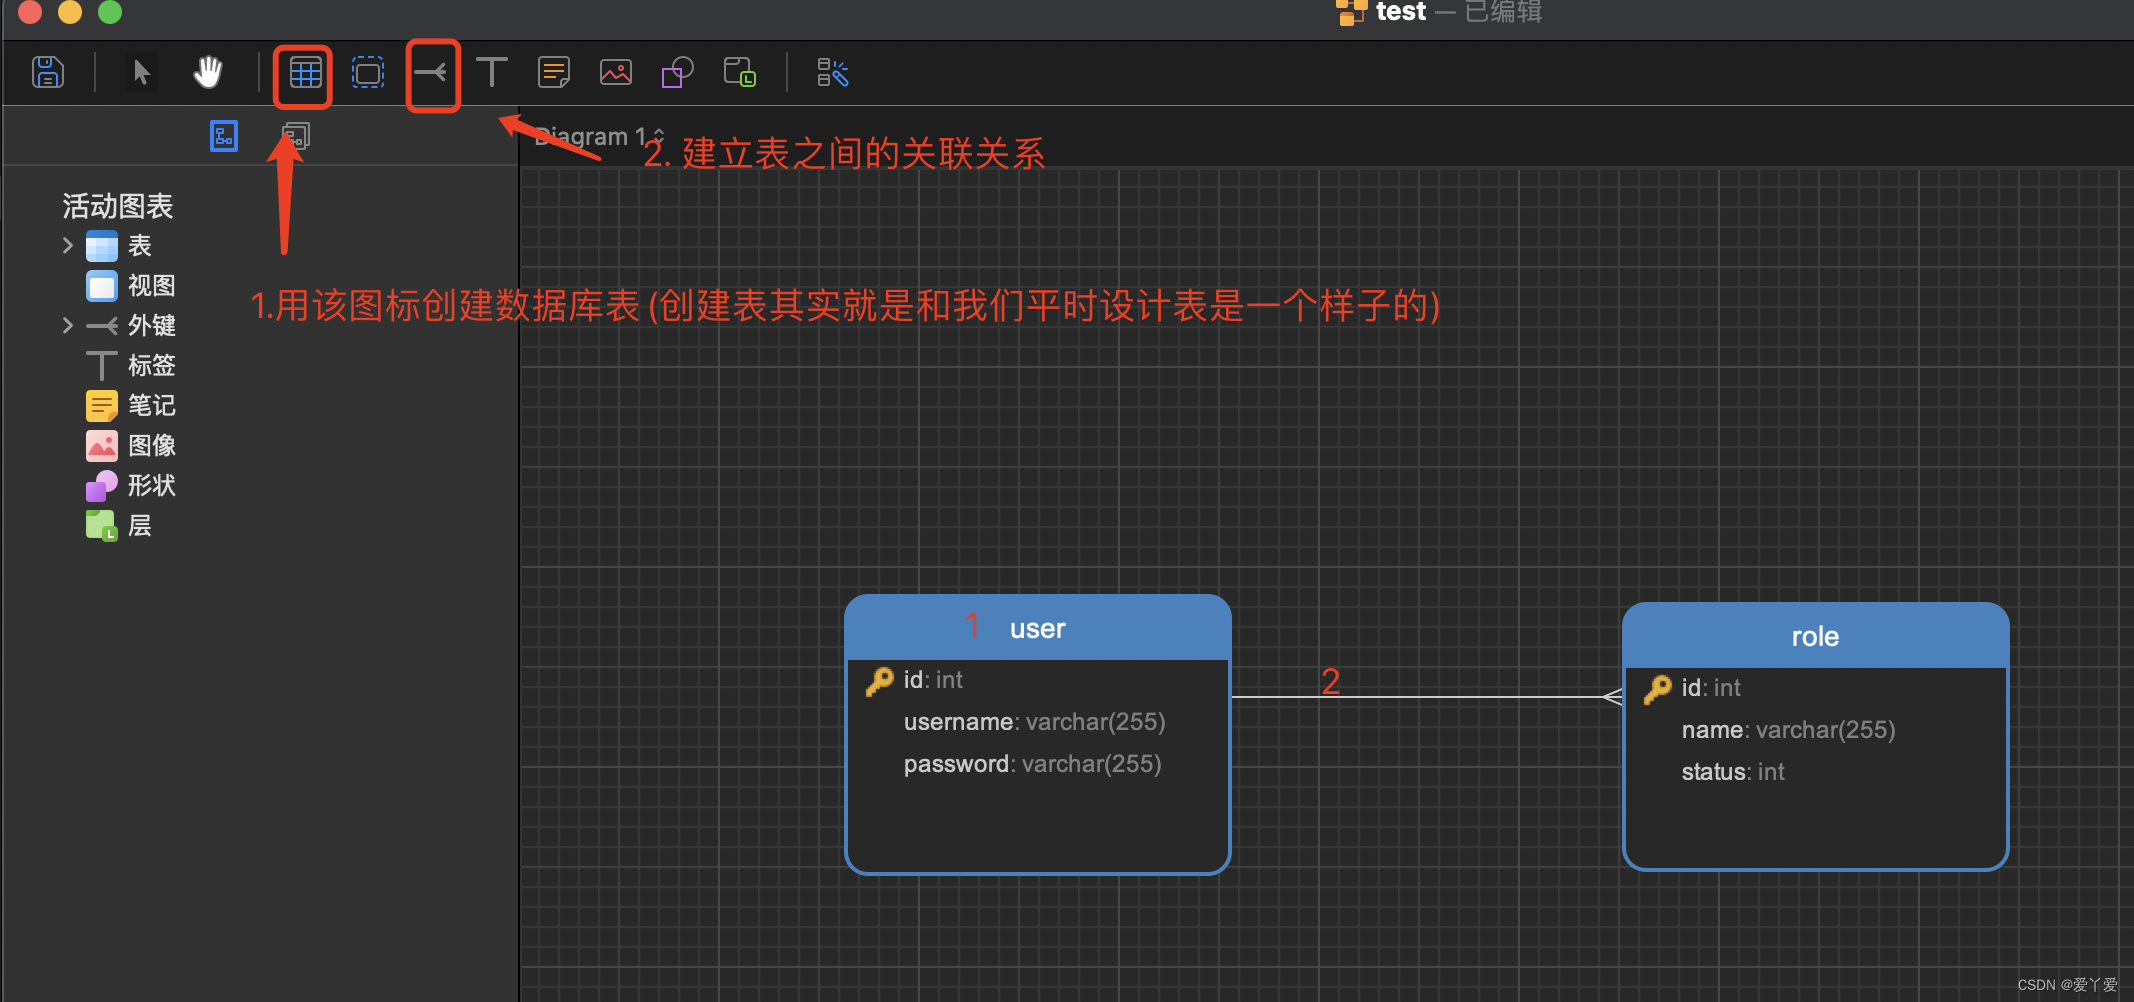Viewport: 2134px width, 1002px height.
Task: Click the primary key icon in user table
Action: pos(879,681)
